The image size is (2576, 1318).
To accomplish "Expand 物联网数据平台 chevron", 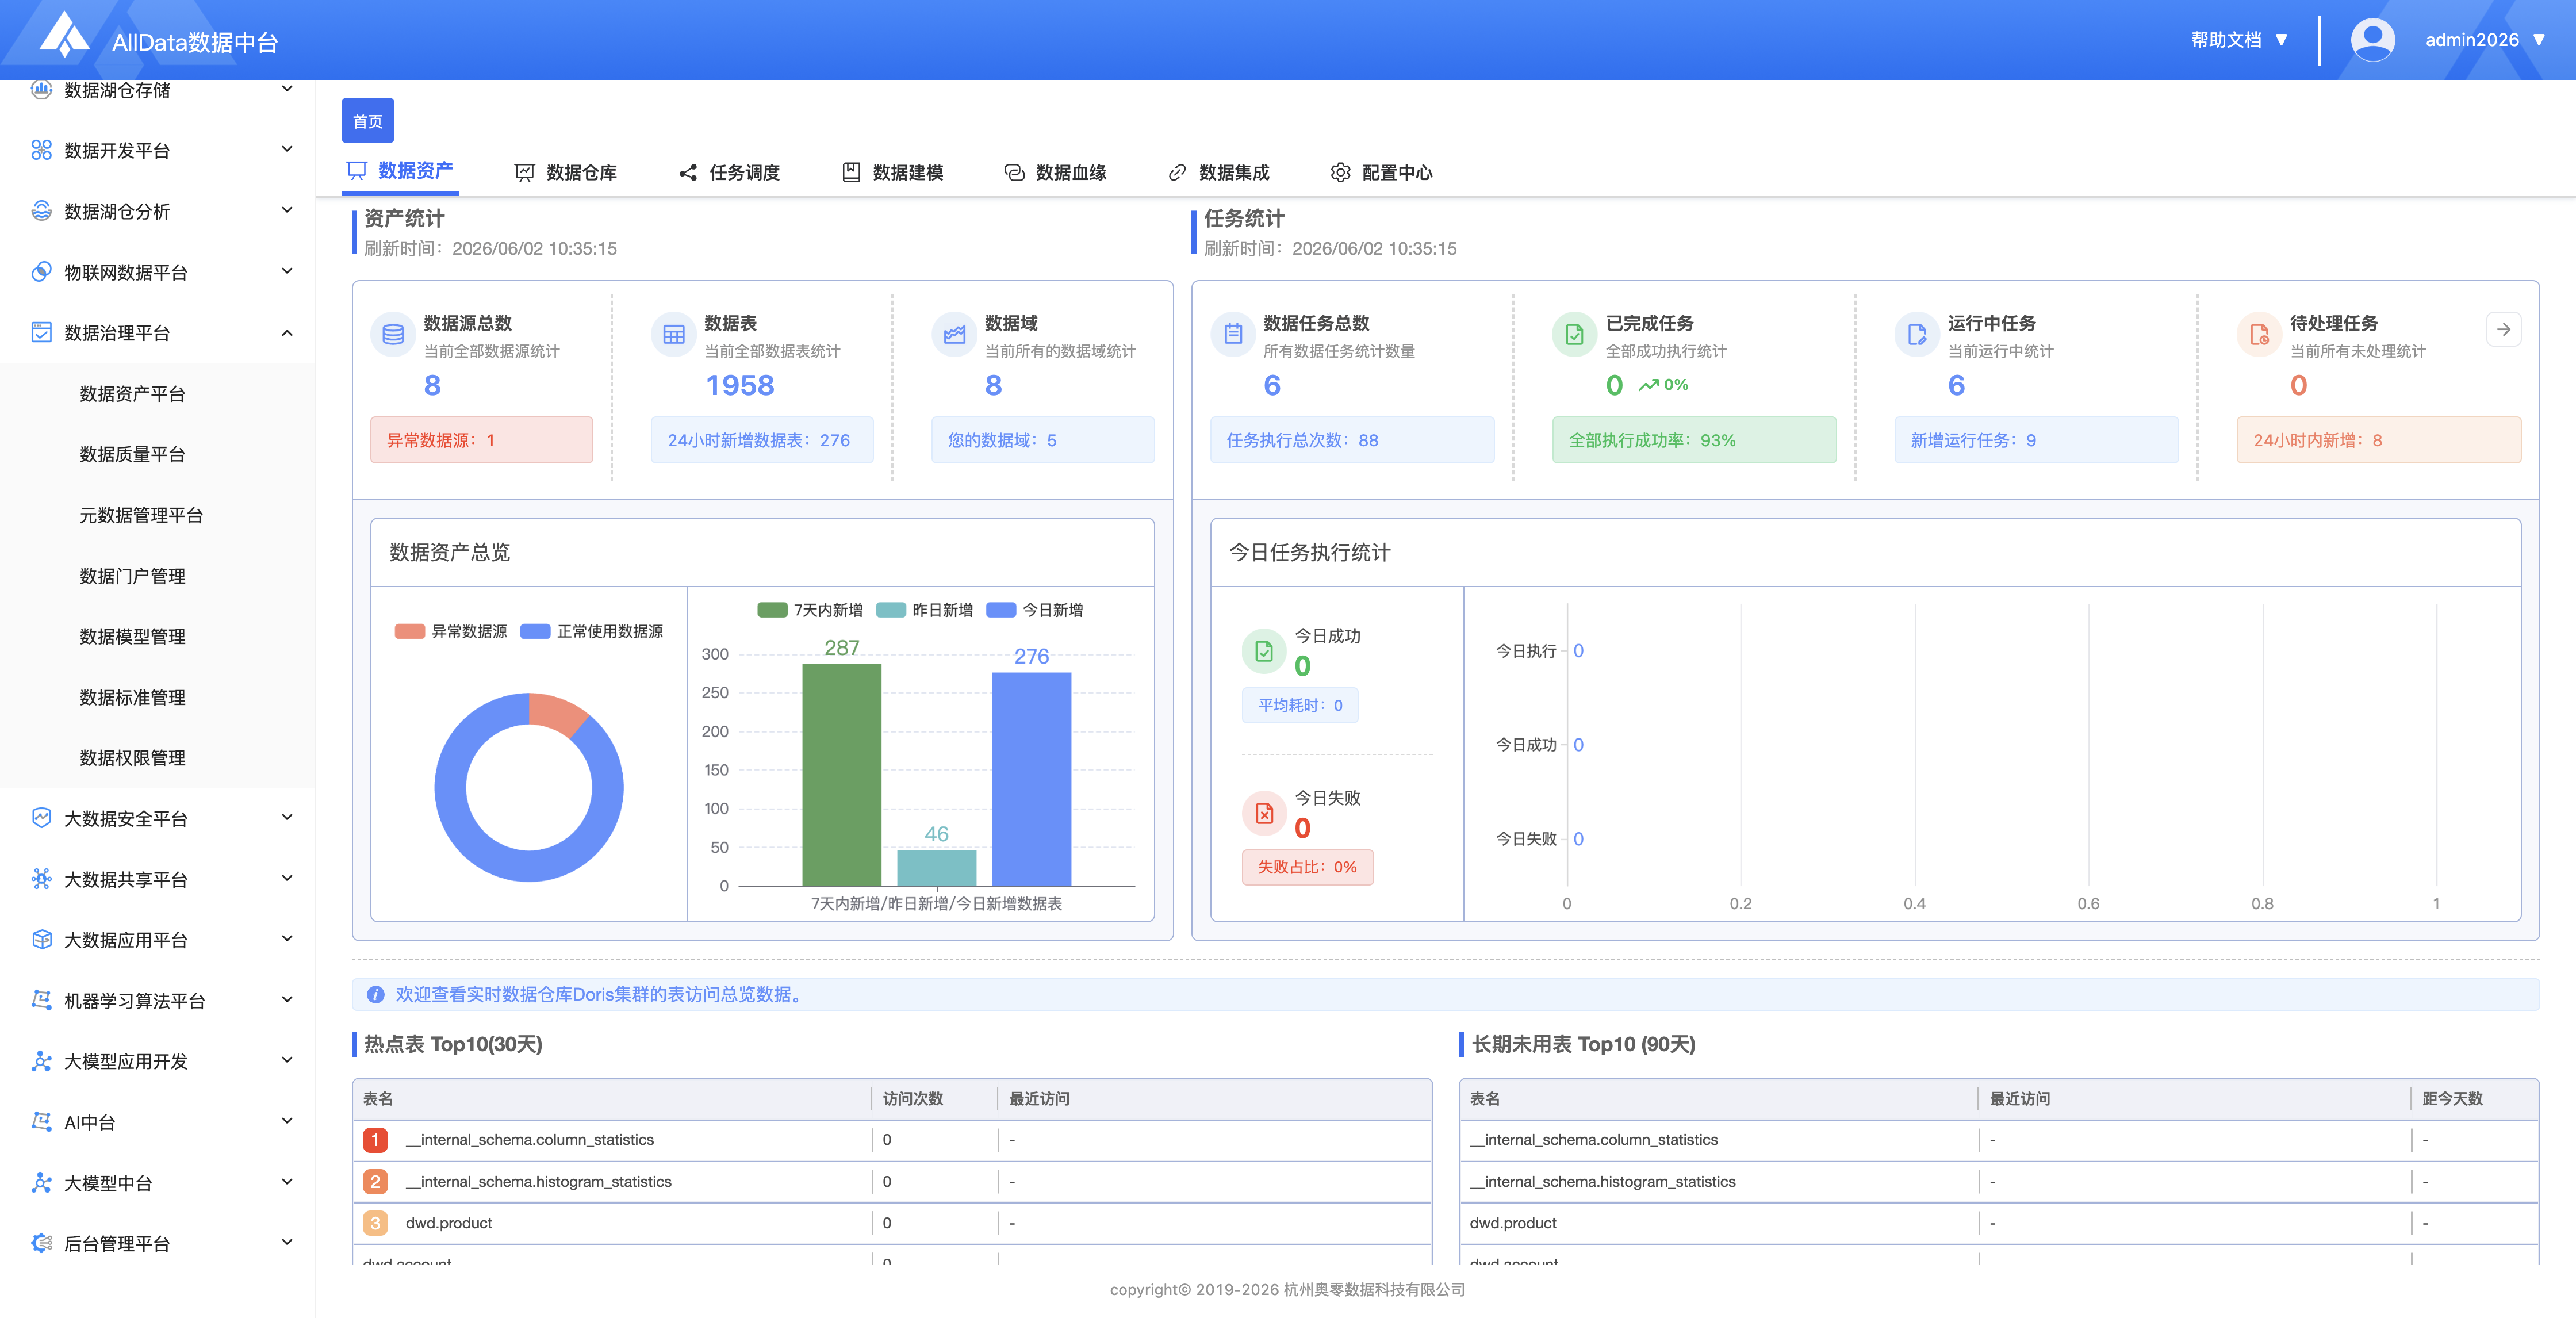I will coord(287,271).
